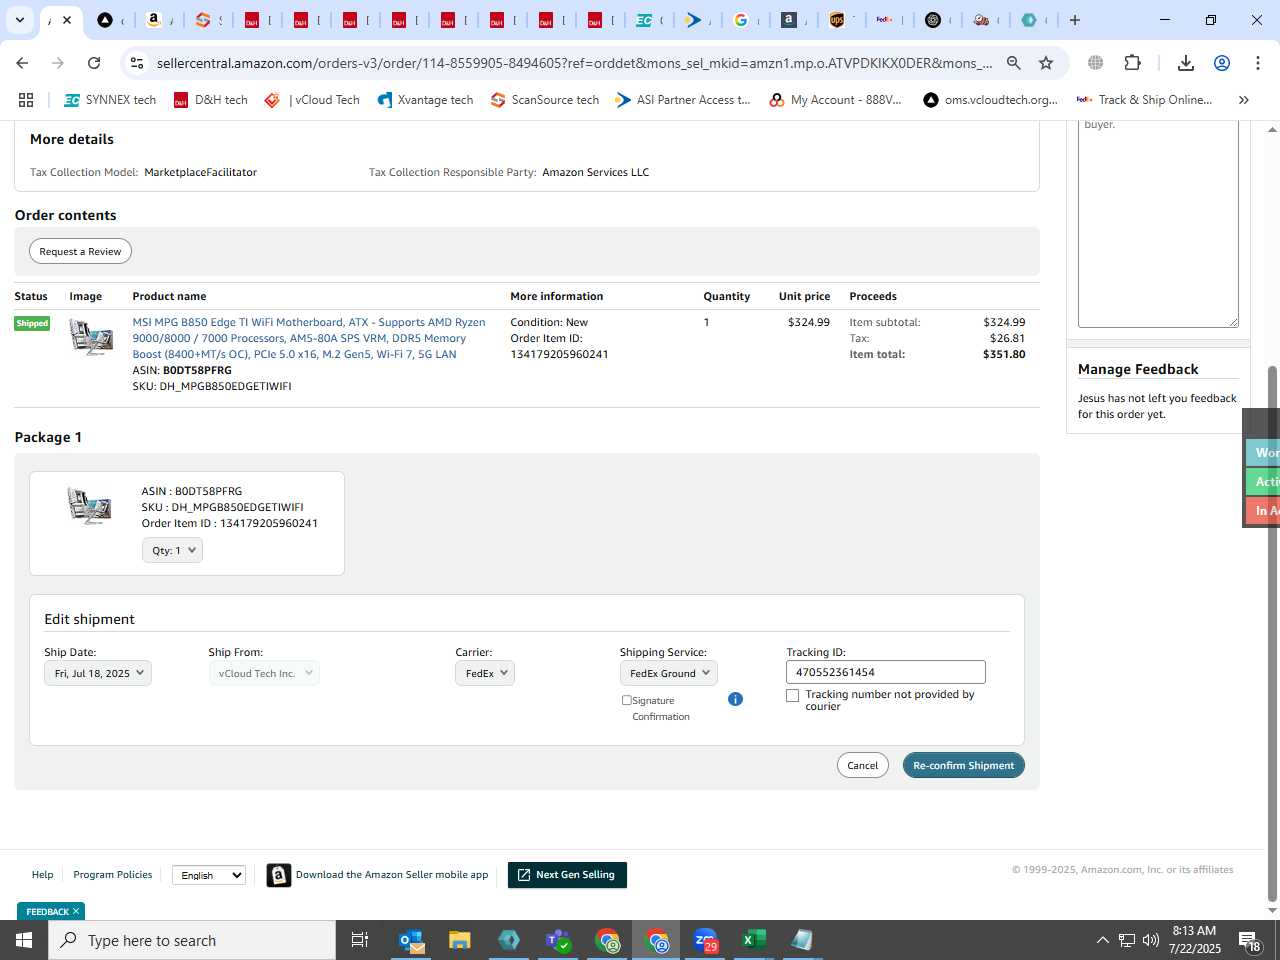
Task: Switch to the Amazon browser tab
Action: [153, 20]
